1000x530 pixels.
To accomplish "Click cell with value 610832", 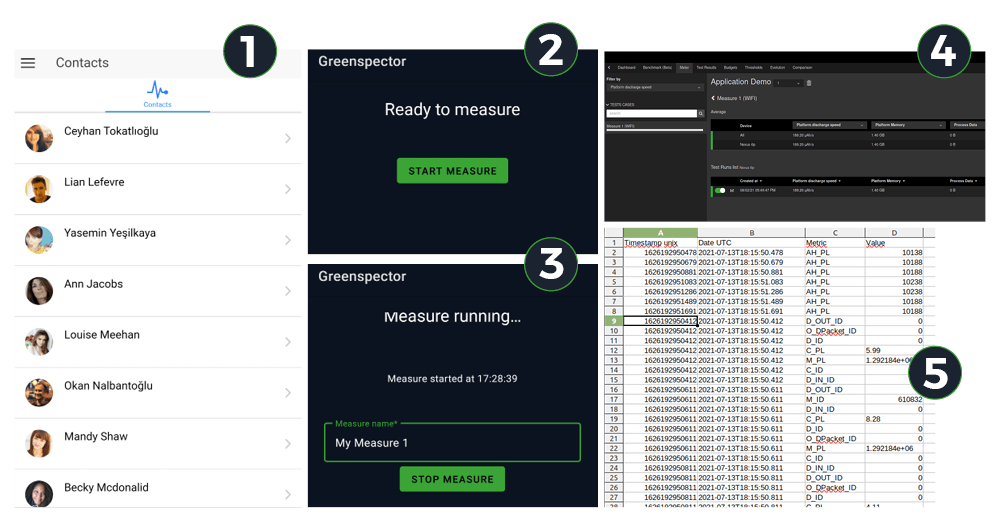I will pos(894,399).
